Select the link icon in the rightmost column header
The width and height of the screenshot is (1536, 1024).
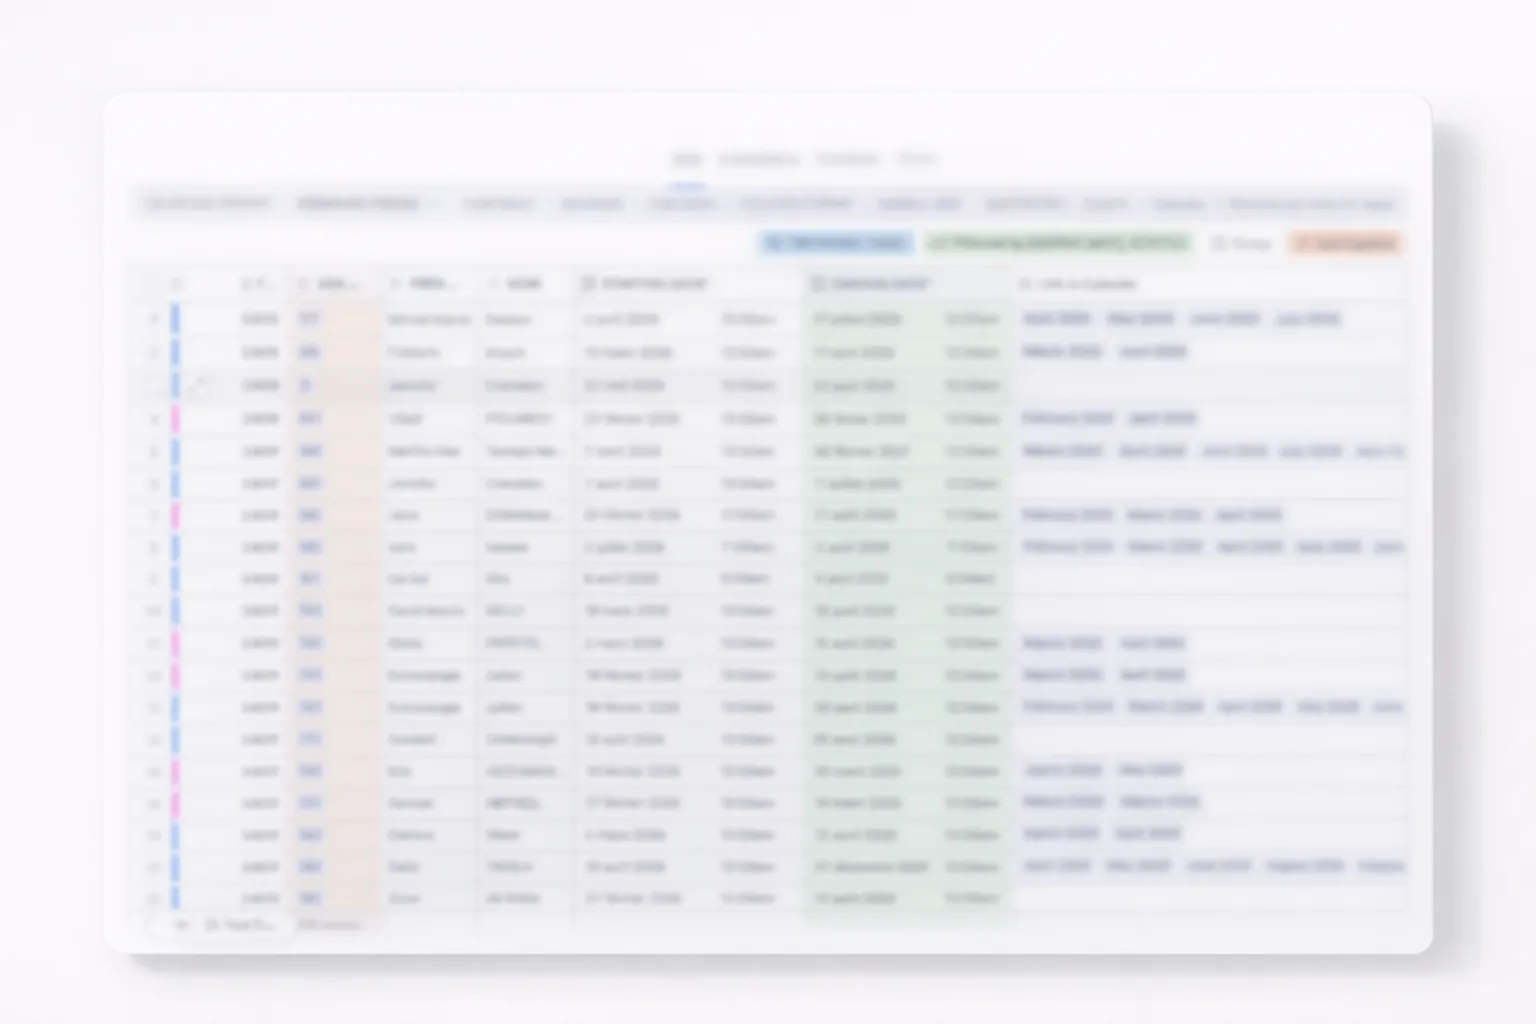pyautogui.click(x=1024, y=283)
